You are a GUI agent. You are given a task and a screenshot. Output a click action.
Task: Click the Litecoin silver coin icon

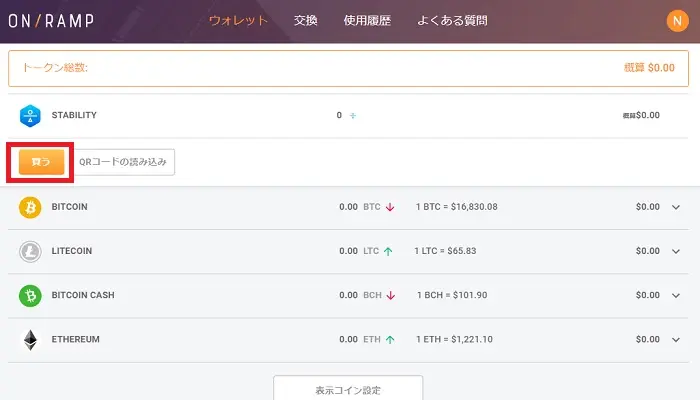31,251
